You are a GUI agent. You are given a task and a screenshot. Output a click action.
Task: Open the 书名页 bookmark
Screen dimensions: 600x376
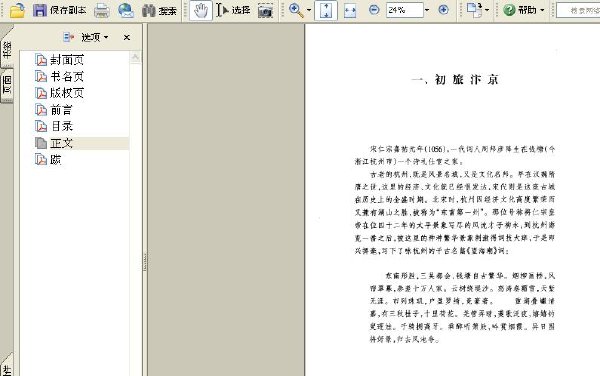(67, 77)
